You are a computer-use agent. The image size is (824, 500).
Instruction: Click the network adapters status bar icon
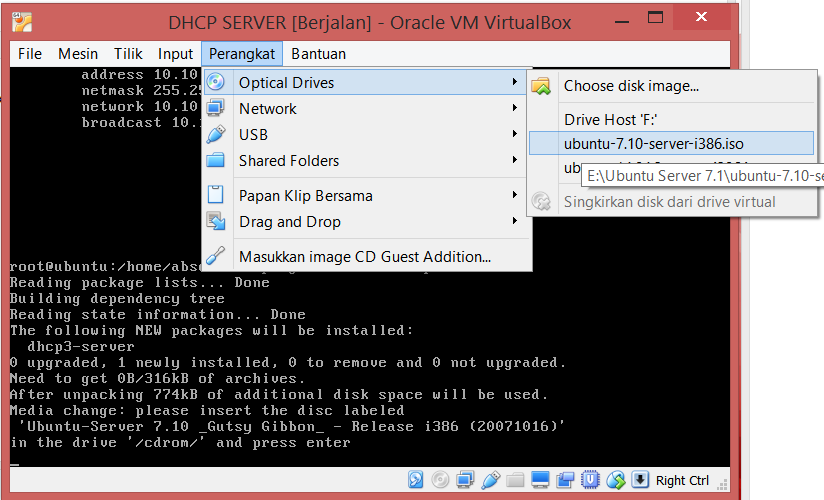[x=465, y=479]
